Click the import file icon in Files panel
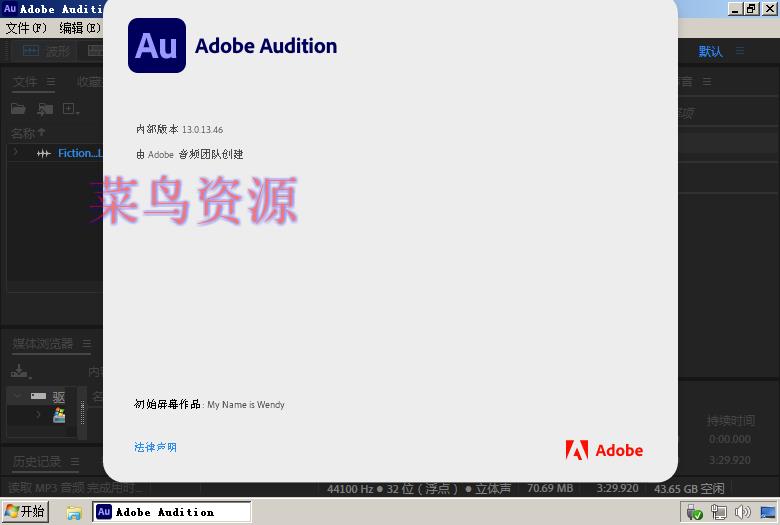The image size is (780, 525). (x=45, y=108)
